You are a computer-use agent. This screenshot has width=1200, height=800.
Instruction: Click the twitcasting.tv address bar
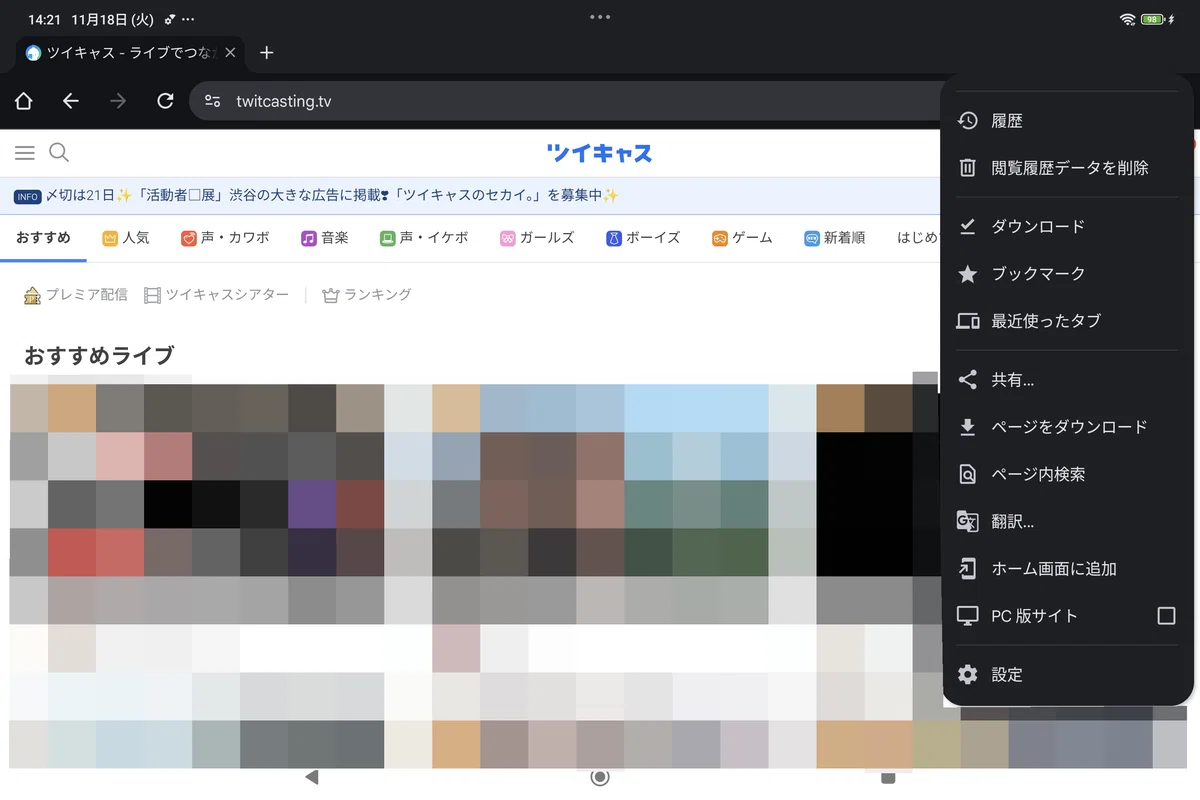click(x=566, y=101)
